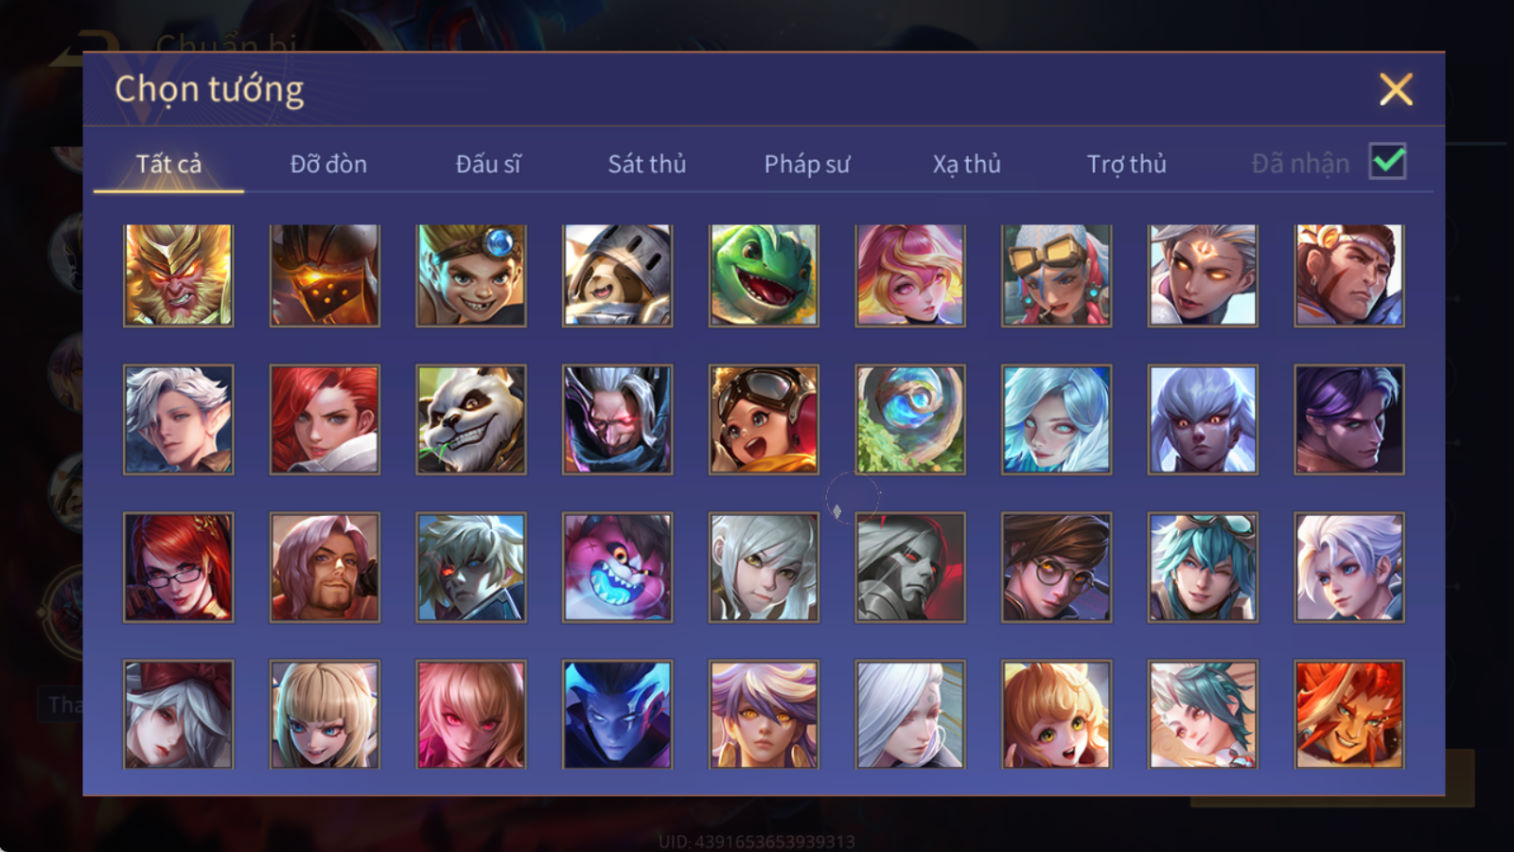Select the golden monkey king hero portrait

(x=178, y=275)
